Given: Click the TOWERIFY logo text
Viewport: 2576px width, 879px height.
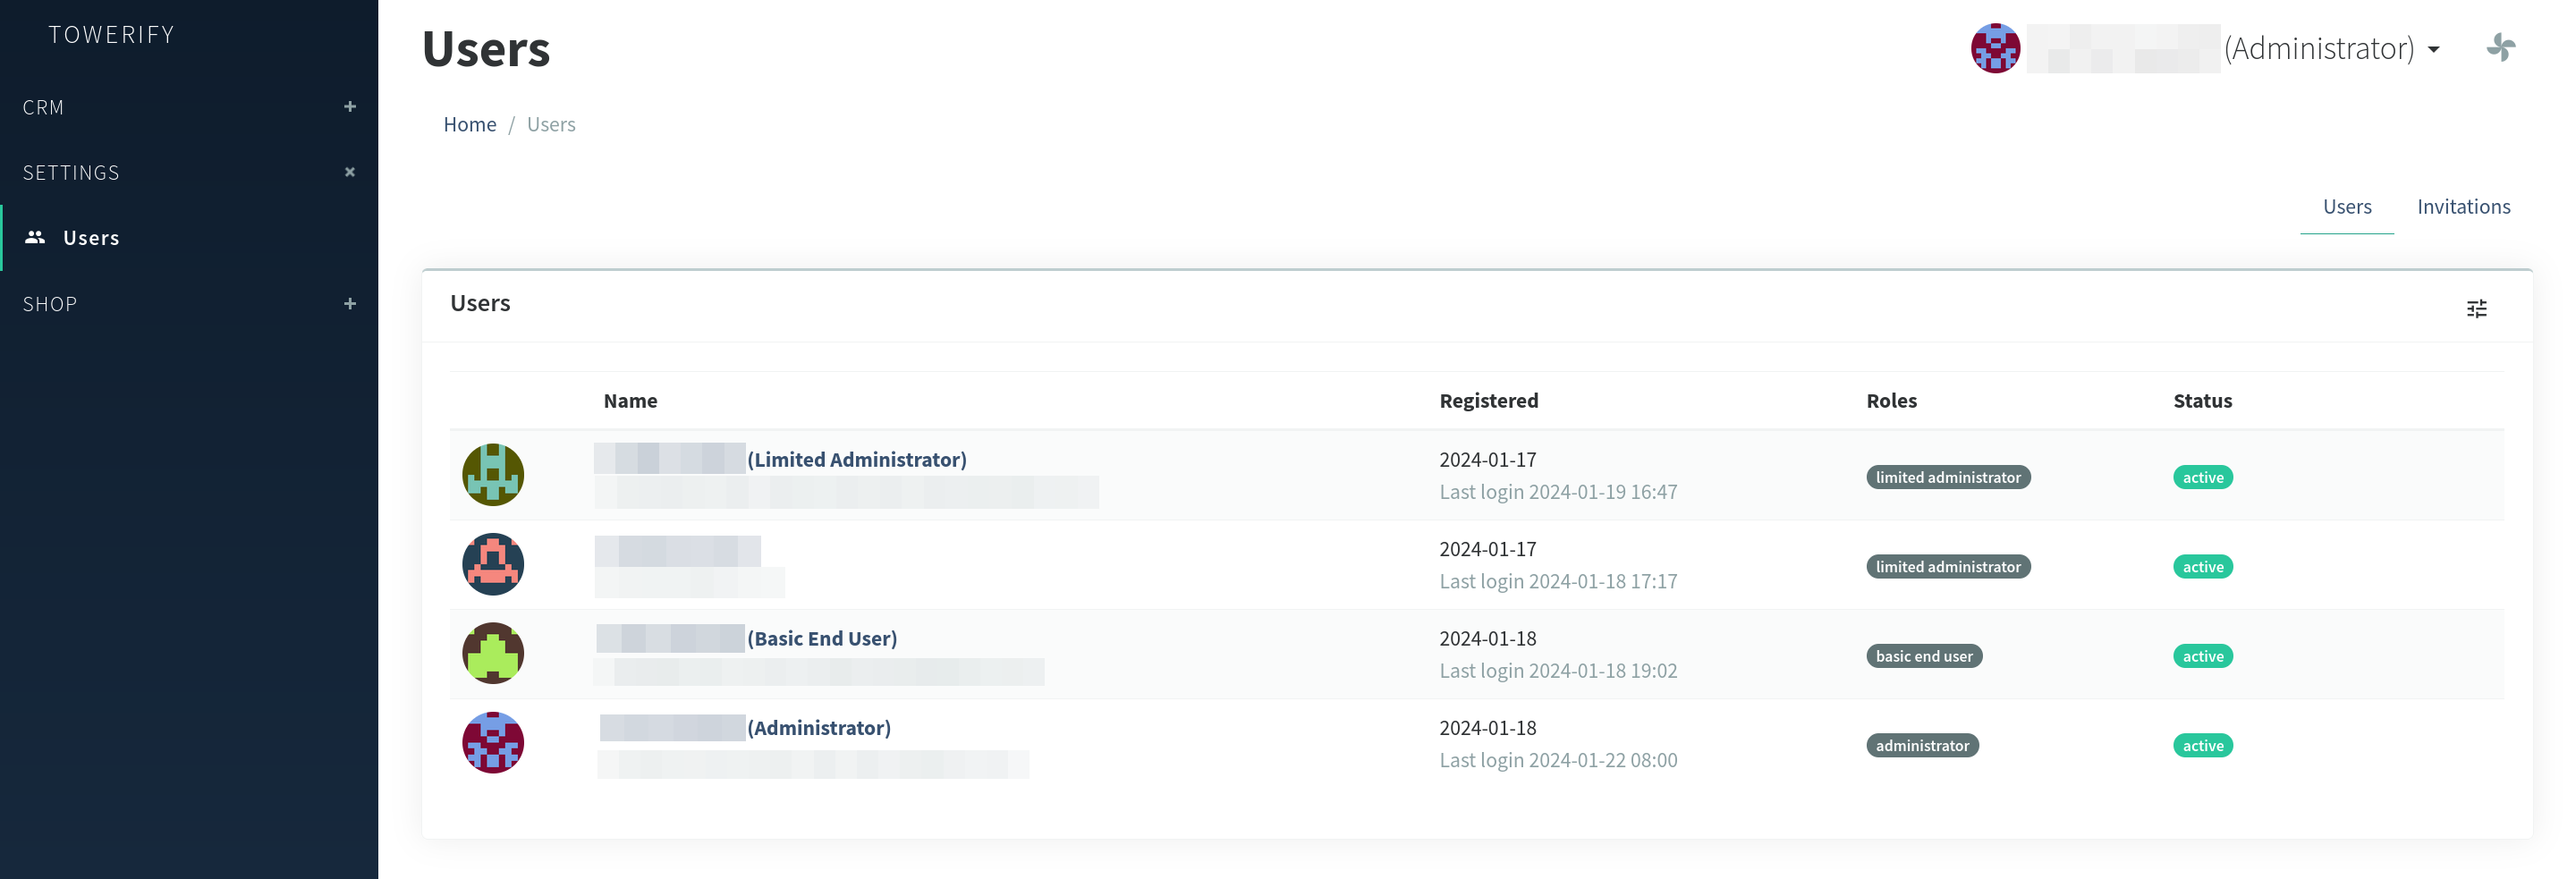Looking at the screenshot, I should pos(112,35).
